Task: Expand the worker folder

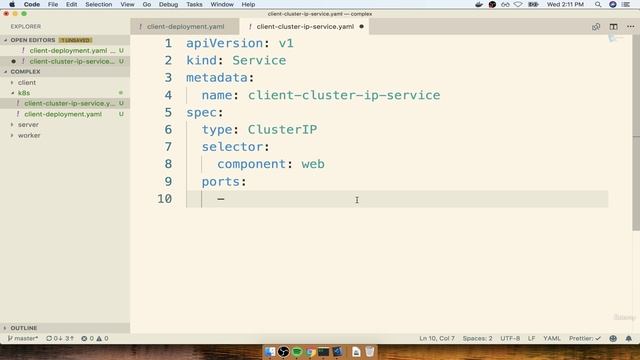Action: pyautogui.click(x=12, y=135)
